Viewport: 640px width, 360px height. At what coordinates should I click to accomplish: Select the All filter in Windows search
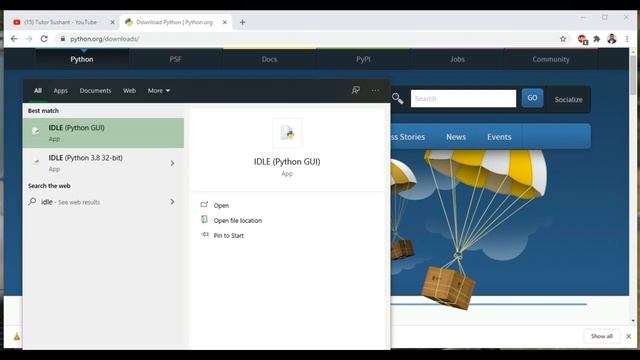pos(38,91)
